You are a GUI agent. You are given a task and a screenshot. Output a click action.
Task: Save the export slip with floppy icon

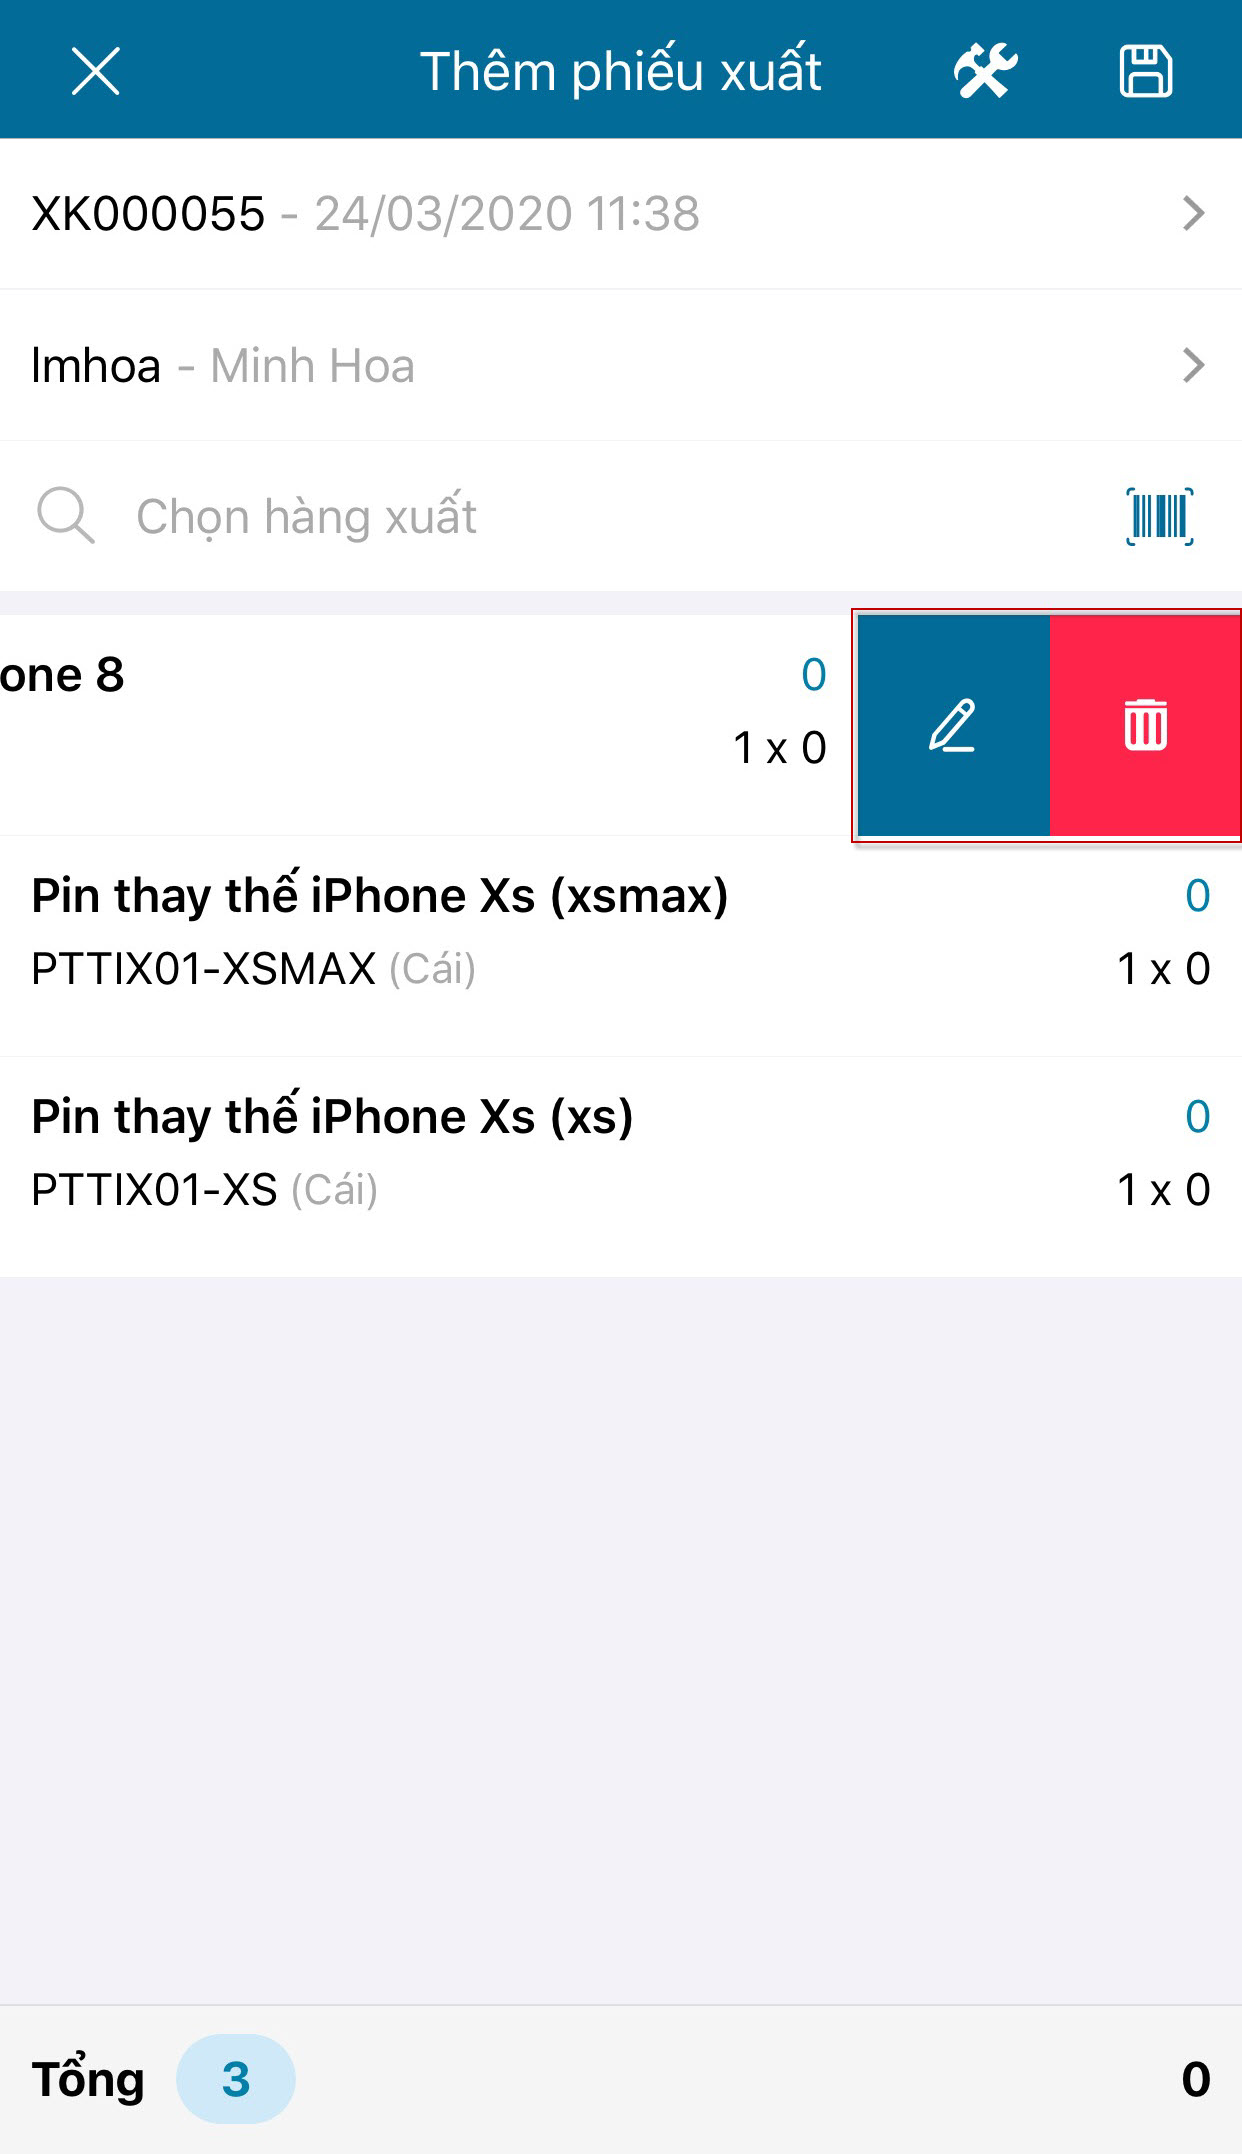click(x=1146, y=71)
